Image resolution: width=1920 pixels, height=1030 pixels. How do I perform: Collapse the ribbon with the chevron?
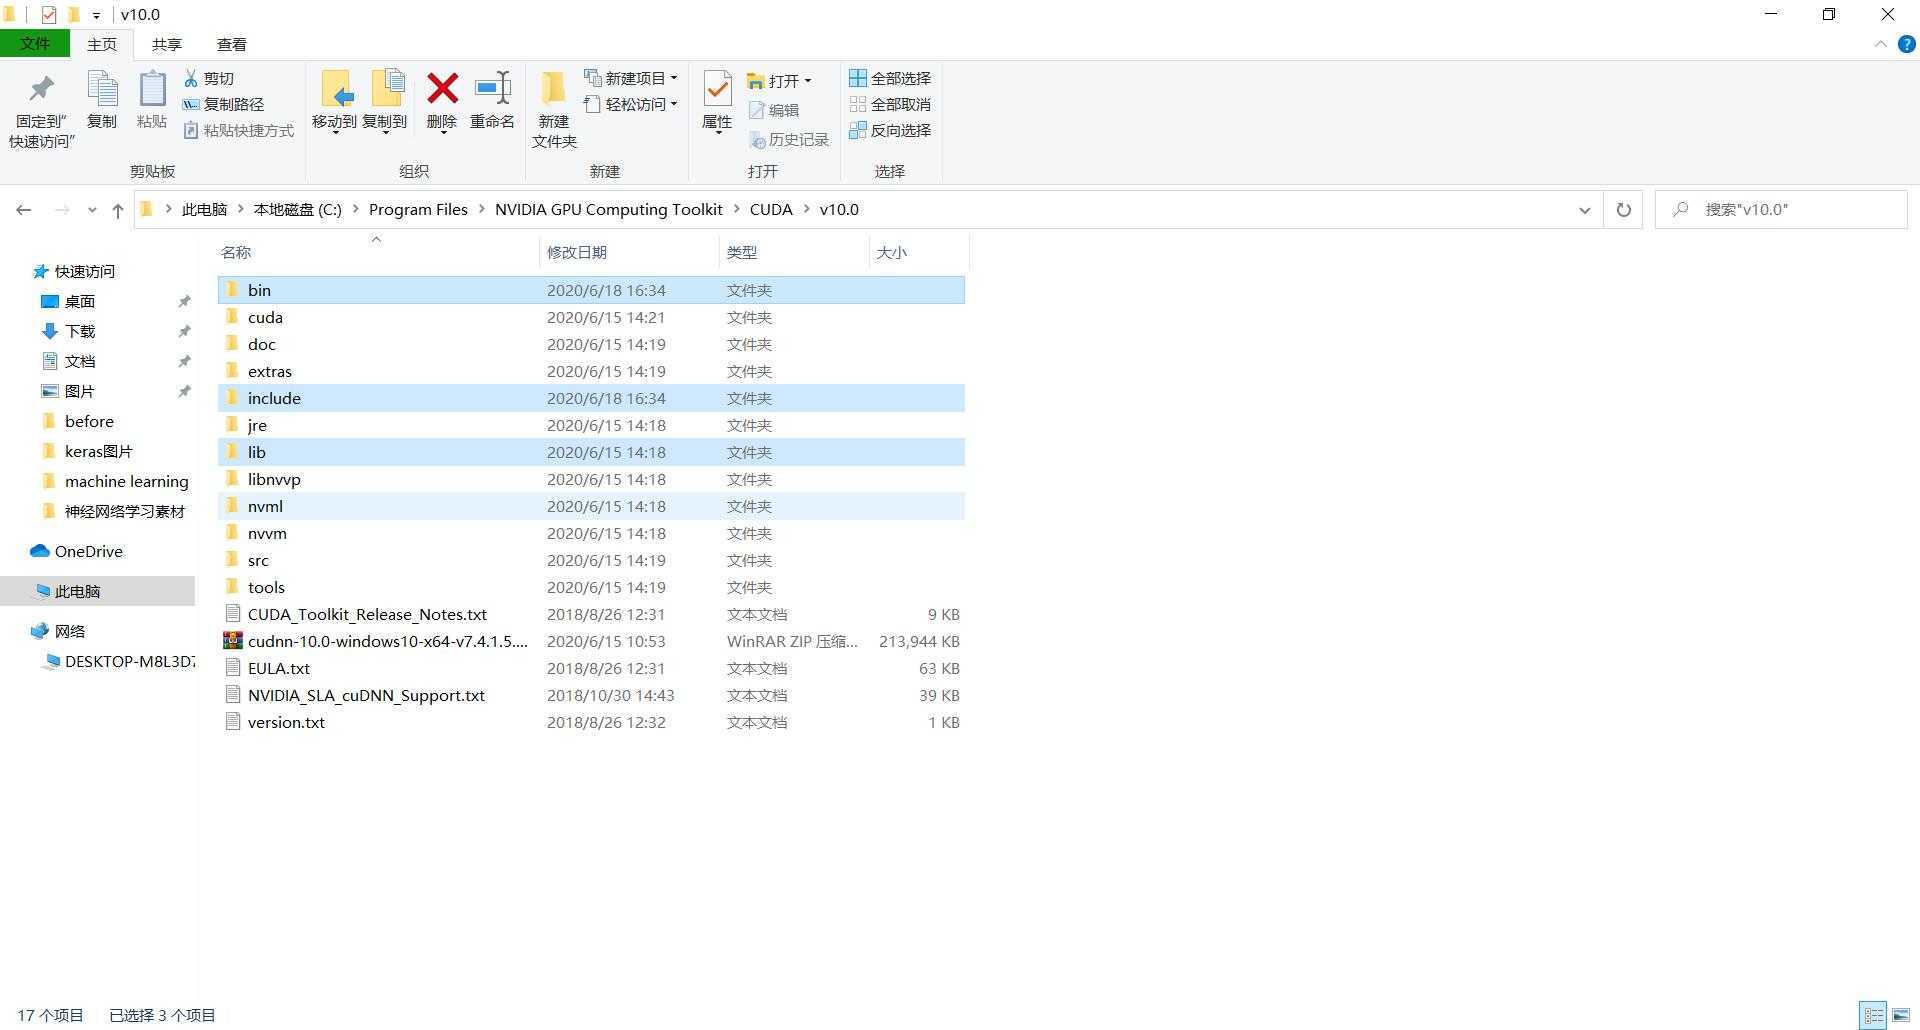tap(1880, 44)
